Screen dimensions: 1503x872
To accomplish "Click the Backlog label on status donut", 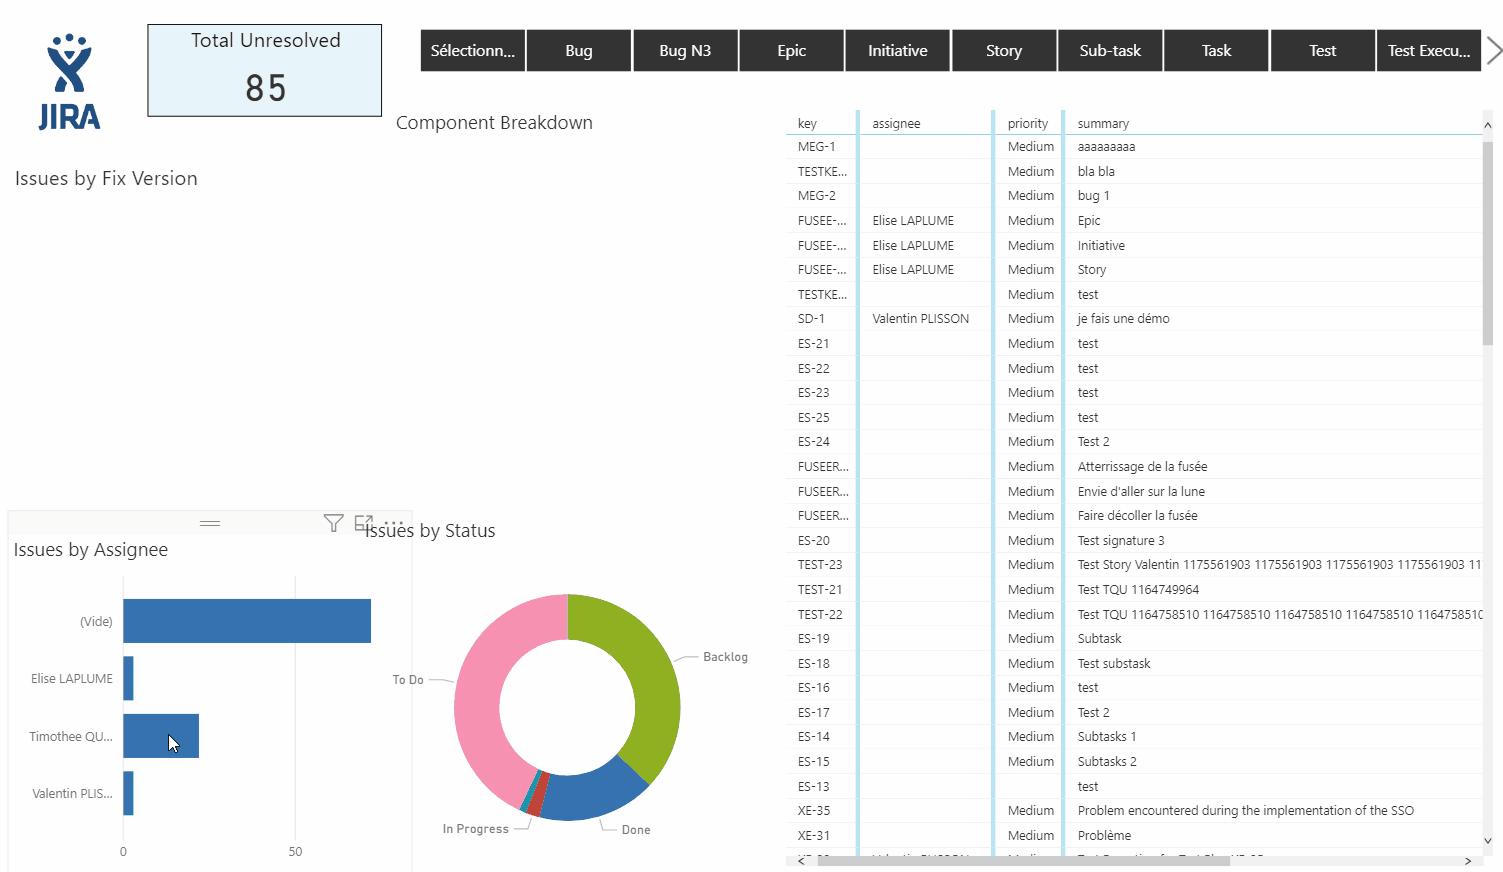I will coord(725,657).
